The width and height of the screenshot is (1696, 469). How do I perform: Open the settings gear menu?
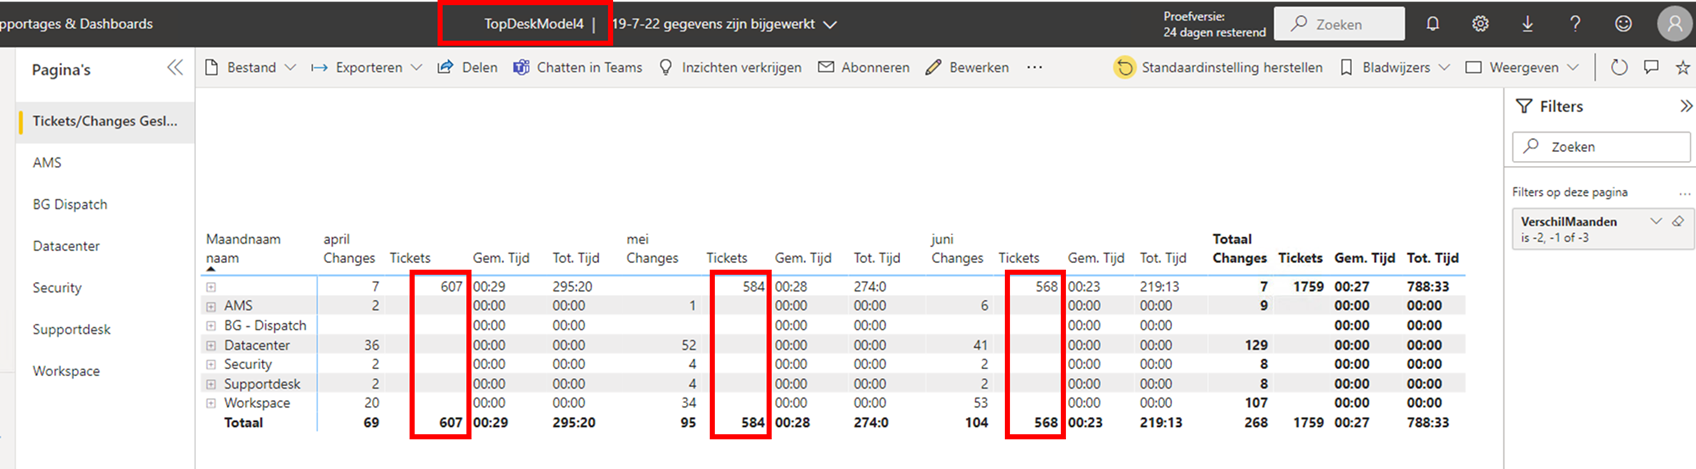click(x=1480, y=24)
